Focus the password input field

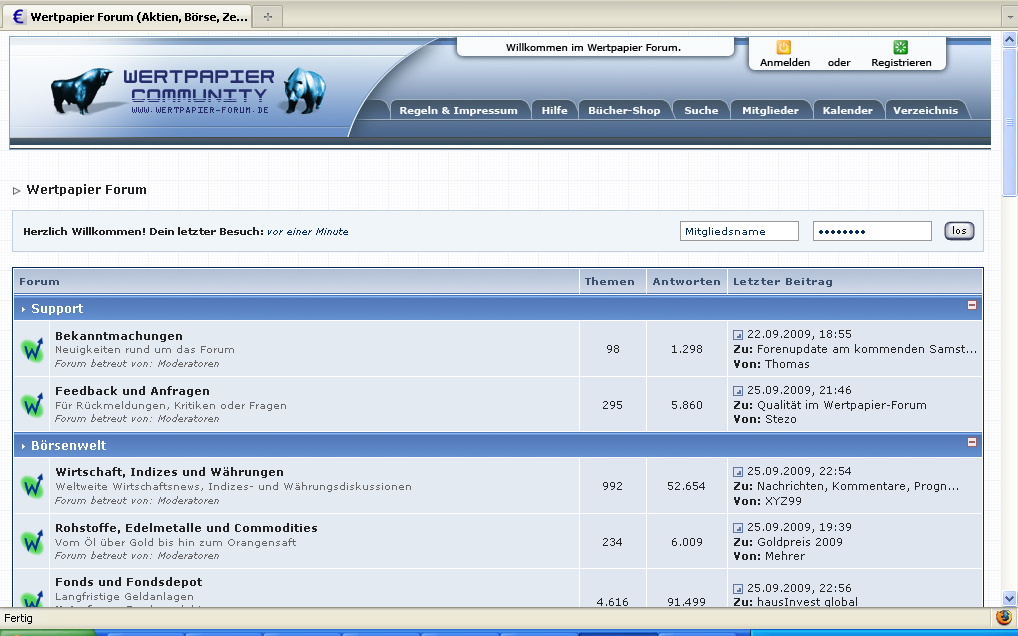tap(872, 231)
